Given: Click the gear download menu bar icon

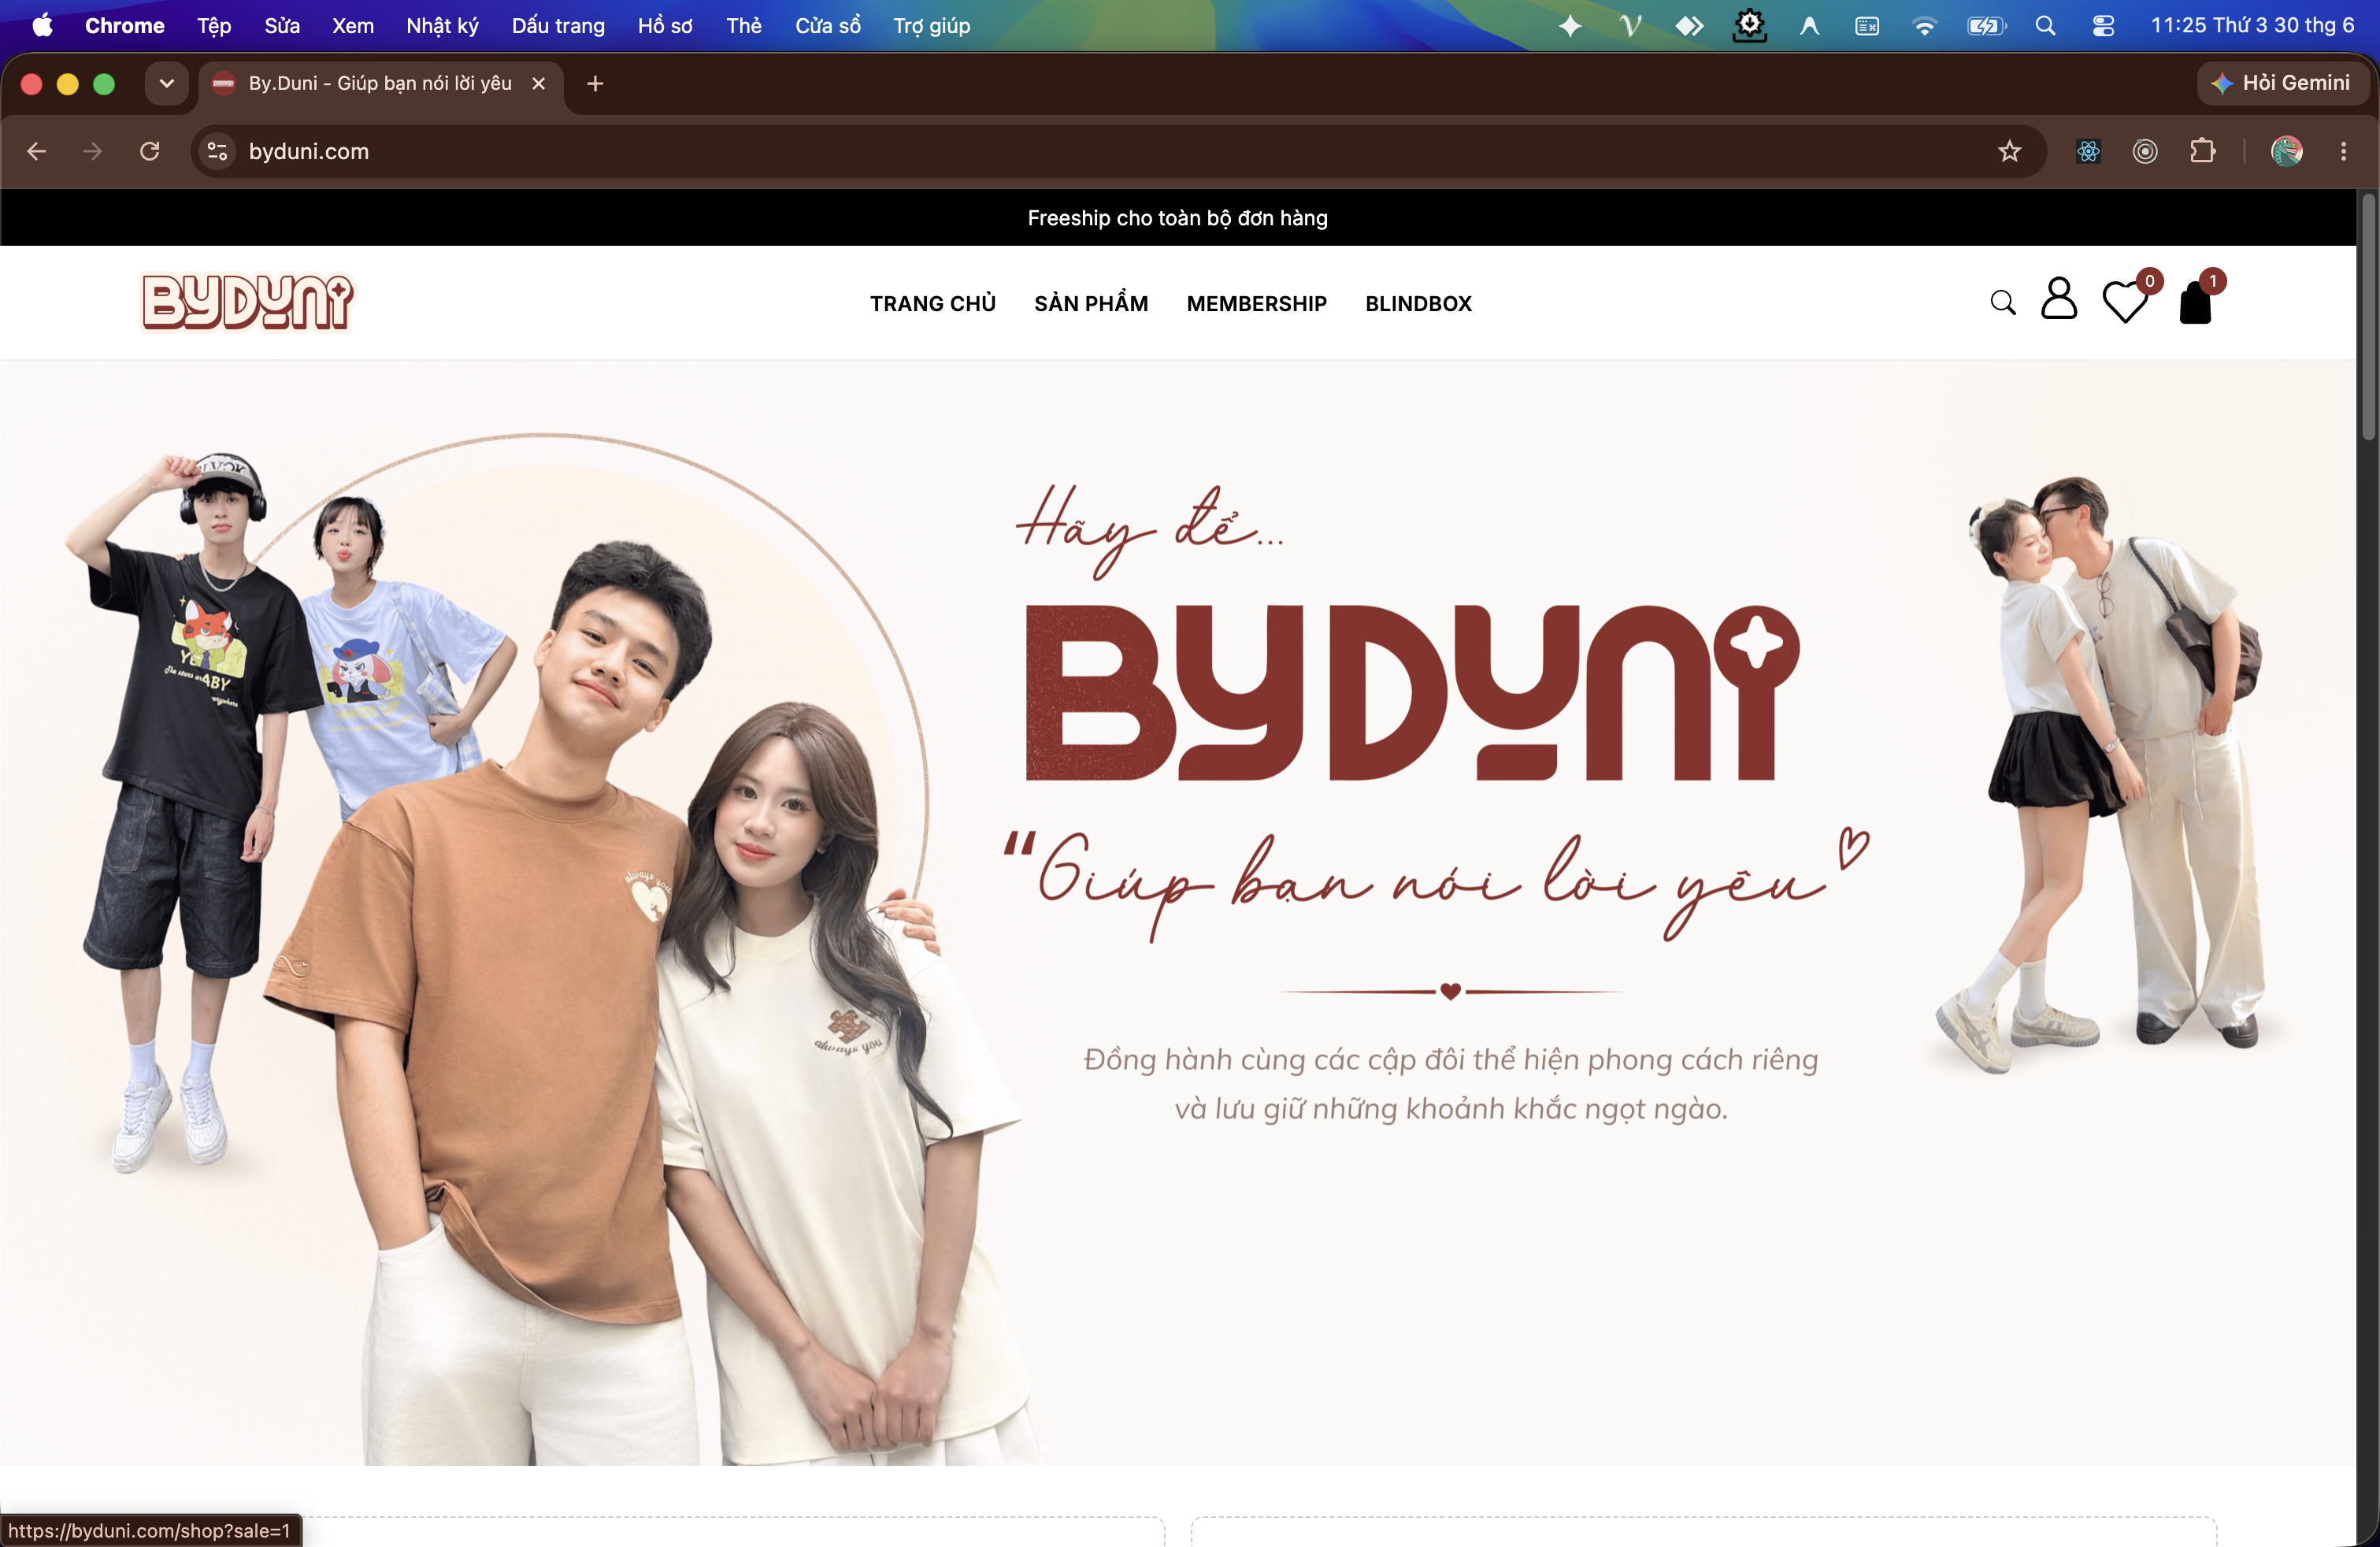Looking at the screenshot, I should (x=1749, y=25).
